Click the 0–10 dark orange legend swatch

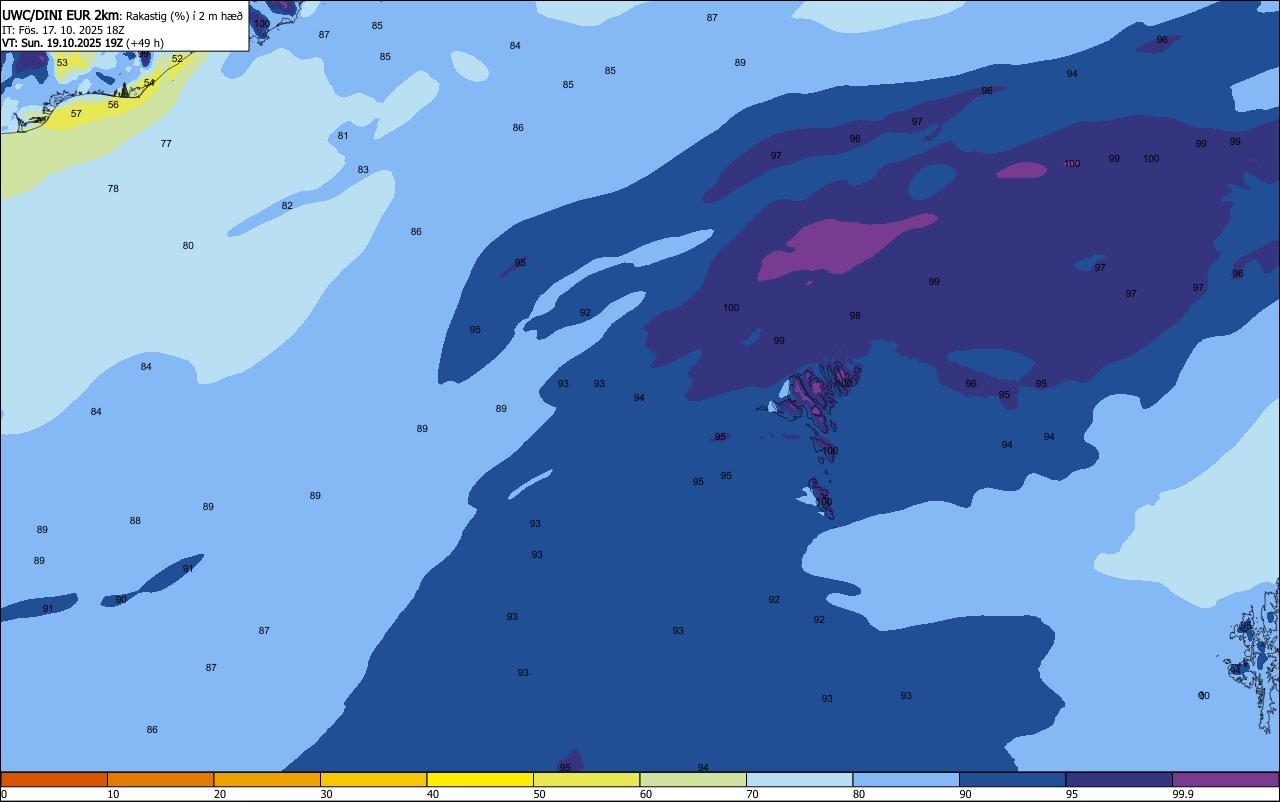54,779
